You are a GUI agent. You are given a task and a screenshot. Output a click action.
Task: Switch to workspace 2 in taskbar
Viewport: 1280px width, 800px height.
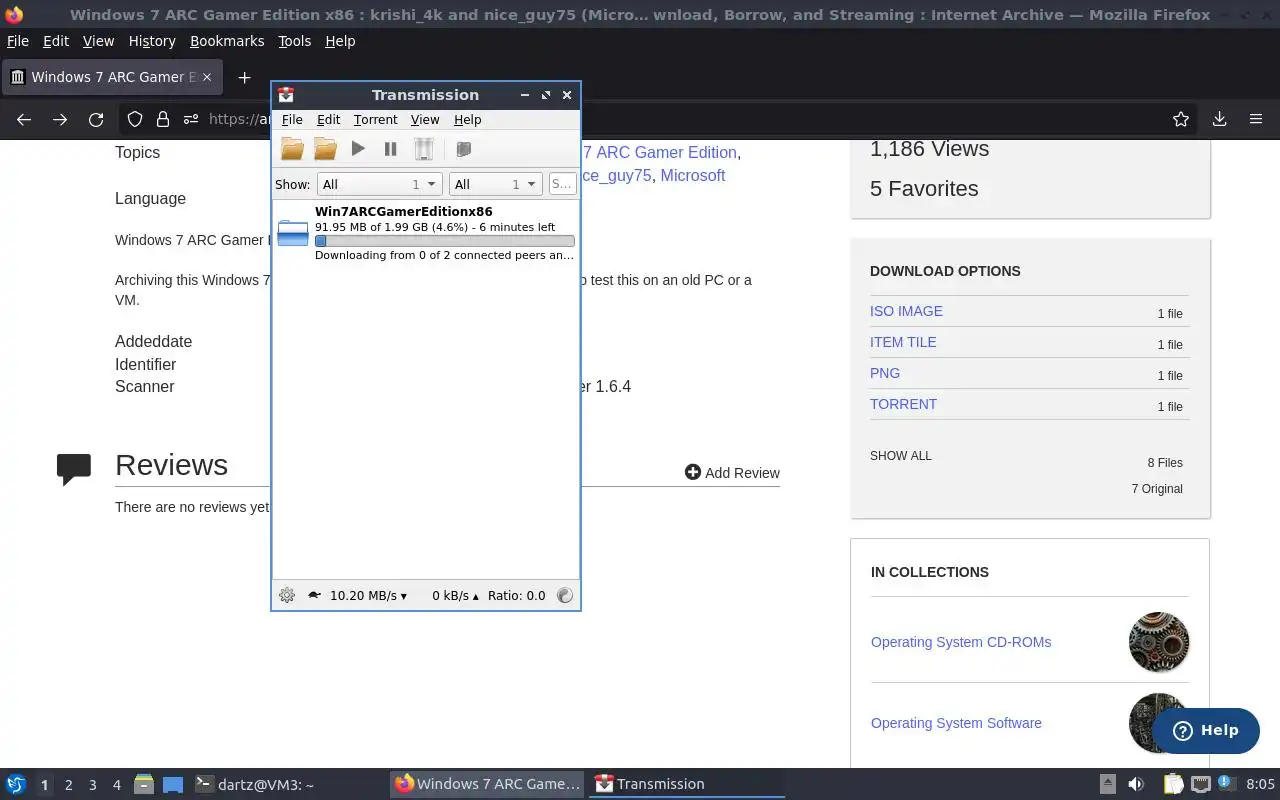pos(69,785)
